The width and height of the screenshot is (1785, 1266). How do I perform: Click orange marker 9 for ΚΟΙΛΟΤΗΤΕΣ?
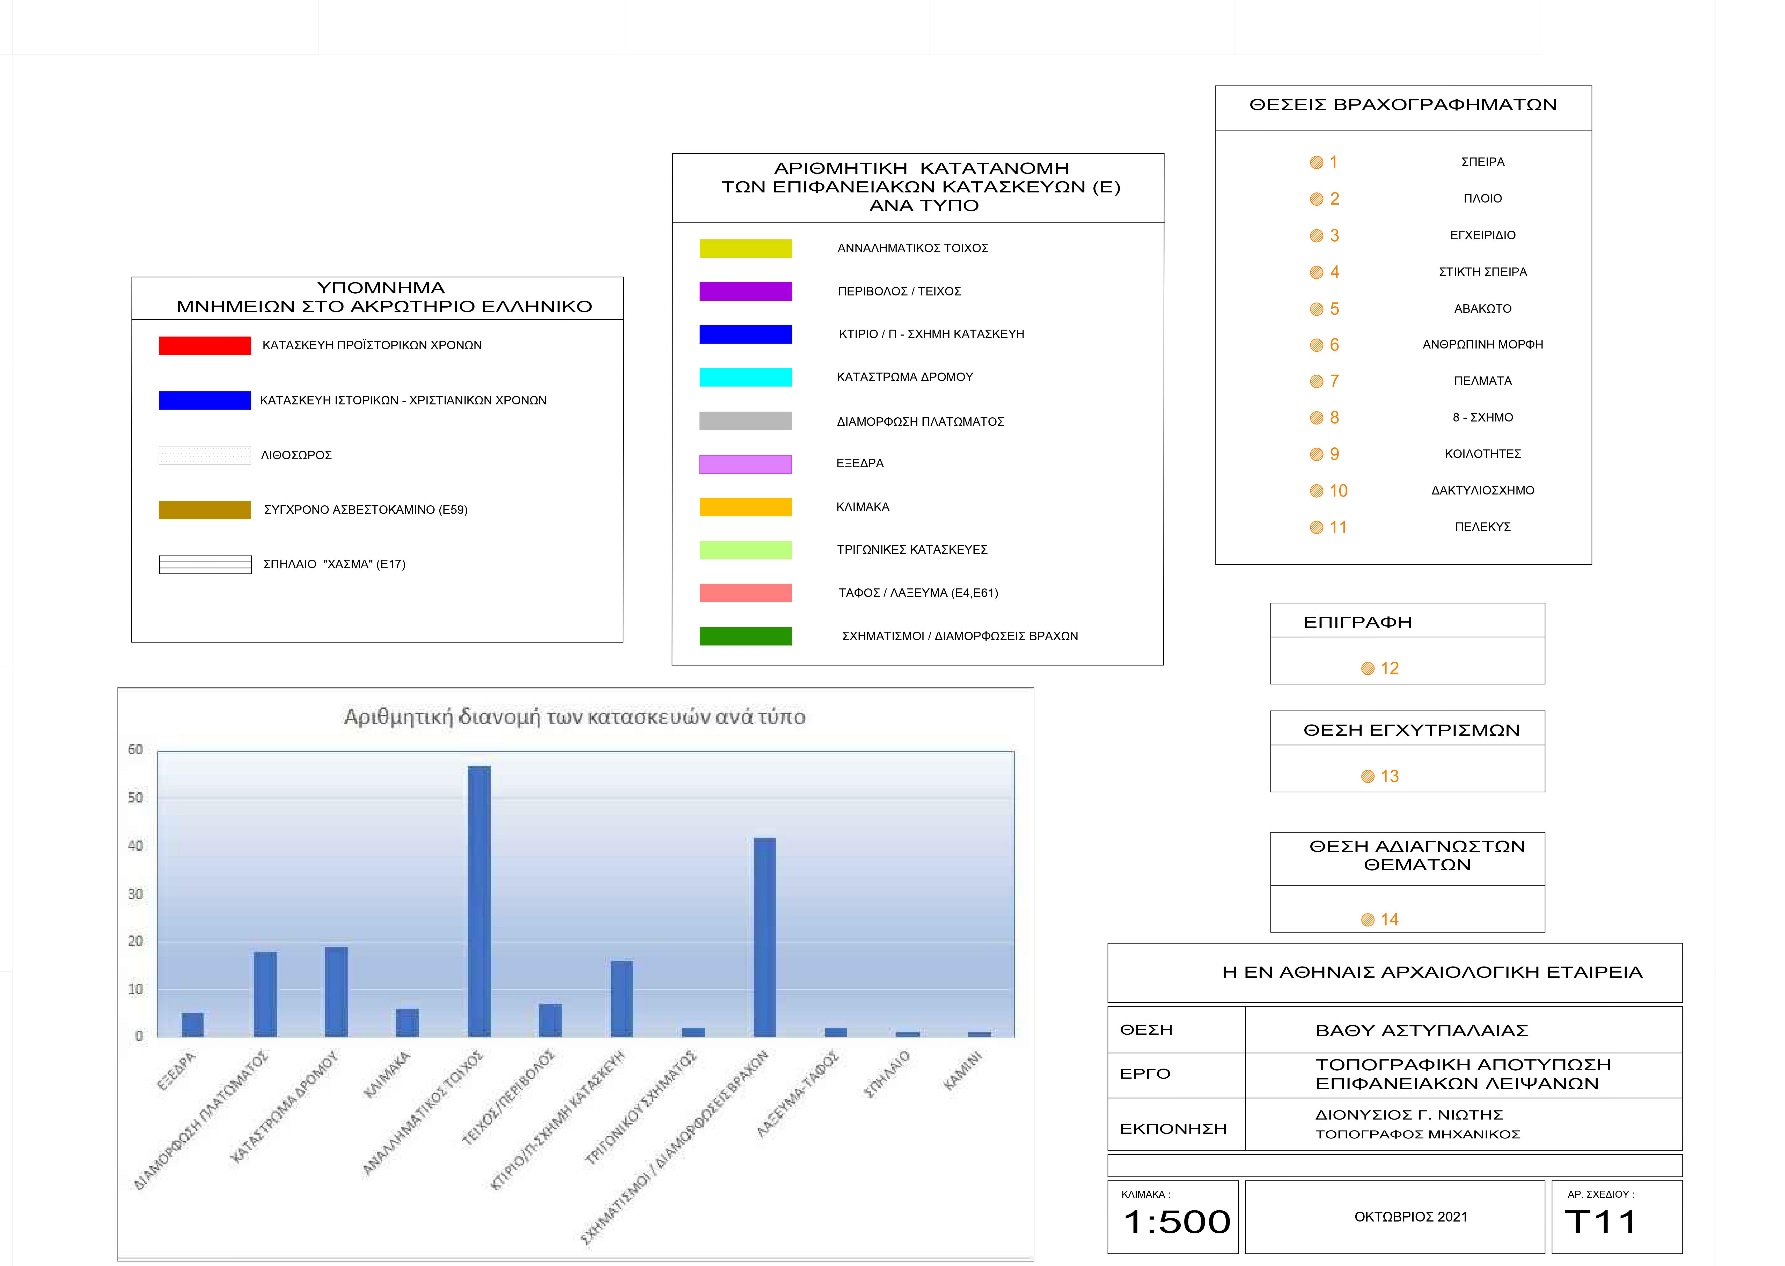tap(1316, 454)
